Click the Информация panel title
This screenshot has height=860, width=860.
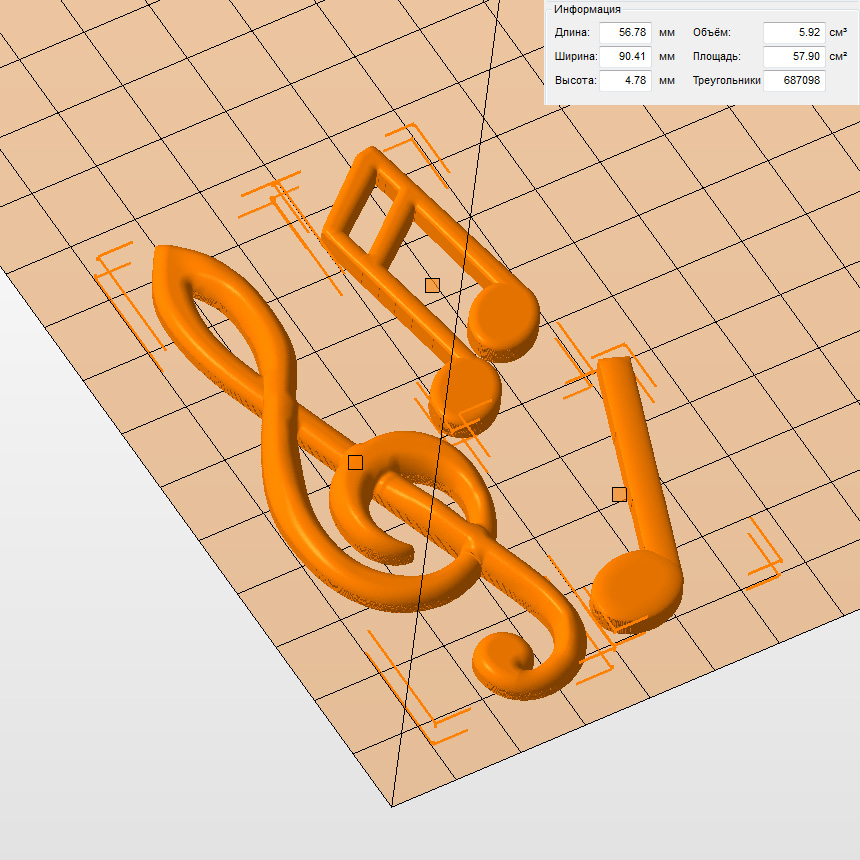coord(588,9)
